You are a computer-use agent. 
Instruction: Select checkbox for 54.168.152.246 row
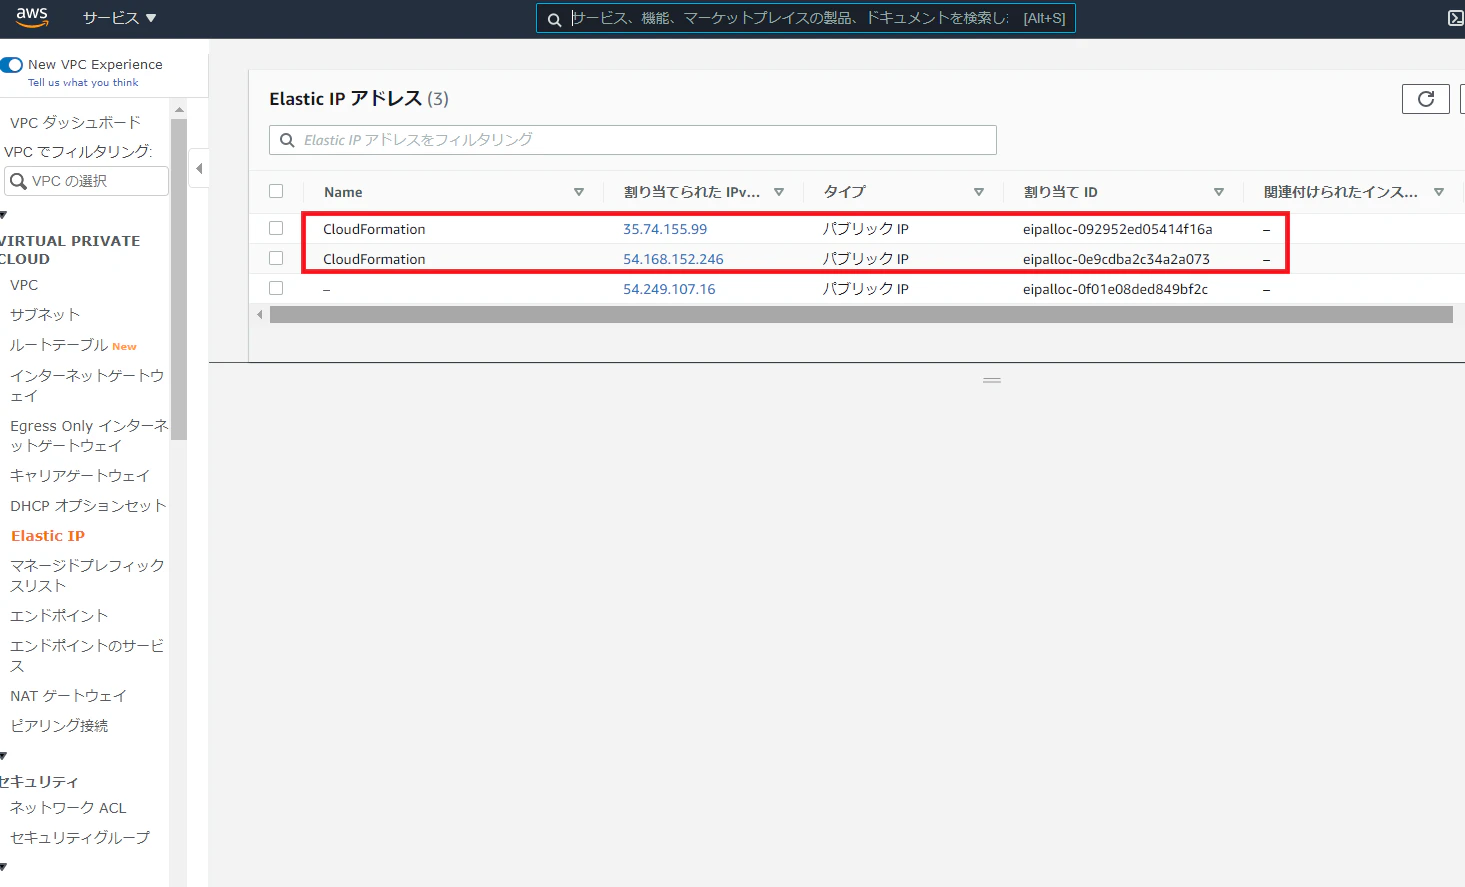click(x=276, y=258)
